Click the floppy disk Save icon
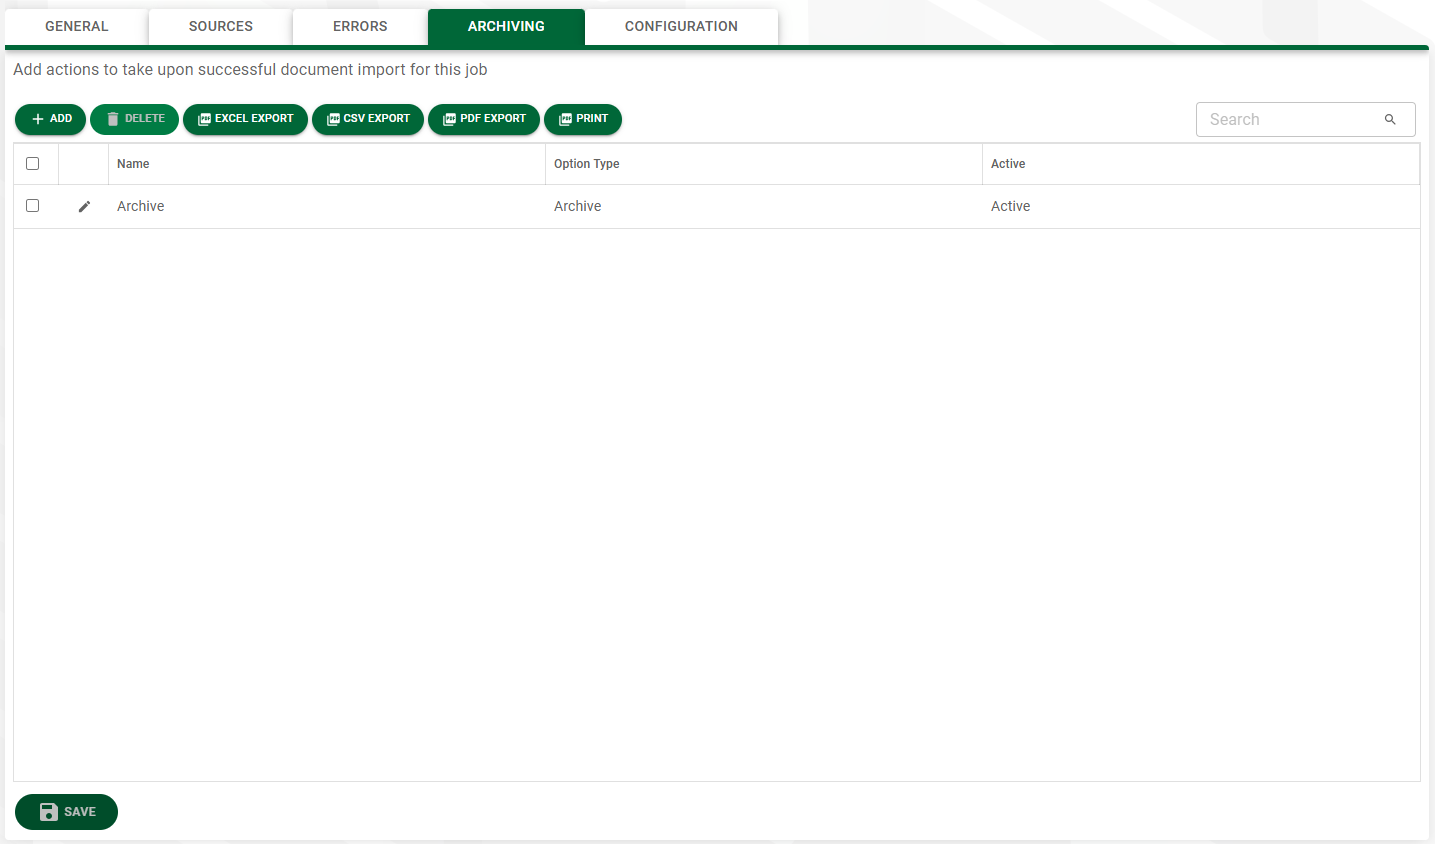Image resolution: width=1435 pixels, height=844 pixels. (x=49, y=812)
